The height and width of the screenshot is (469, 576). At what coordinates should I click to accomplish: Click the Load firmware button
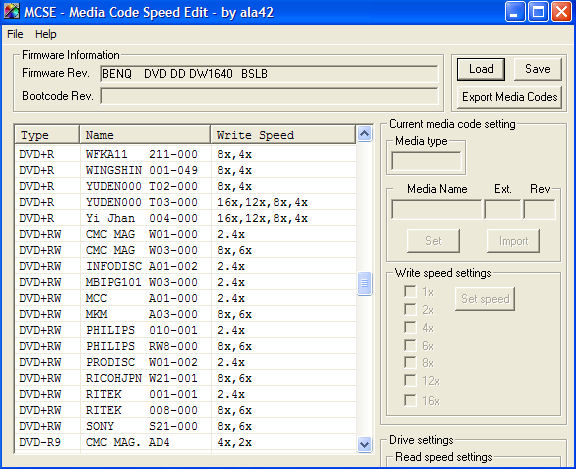481,69
